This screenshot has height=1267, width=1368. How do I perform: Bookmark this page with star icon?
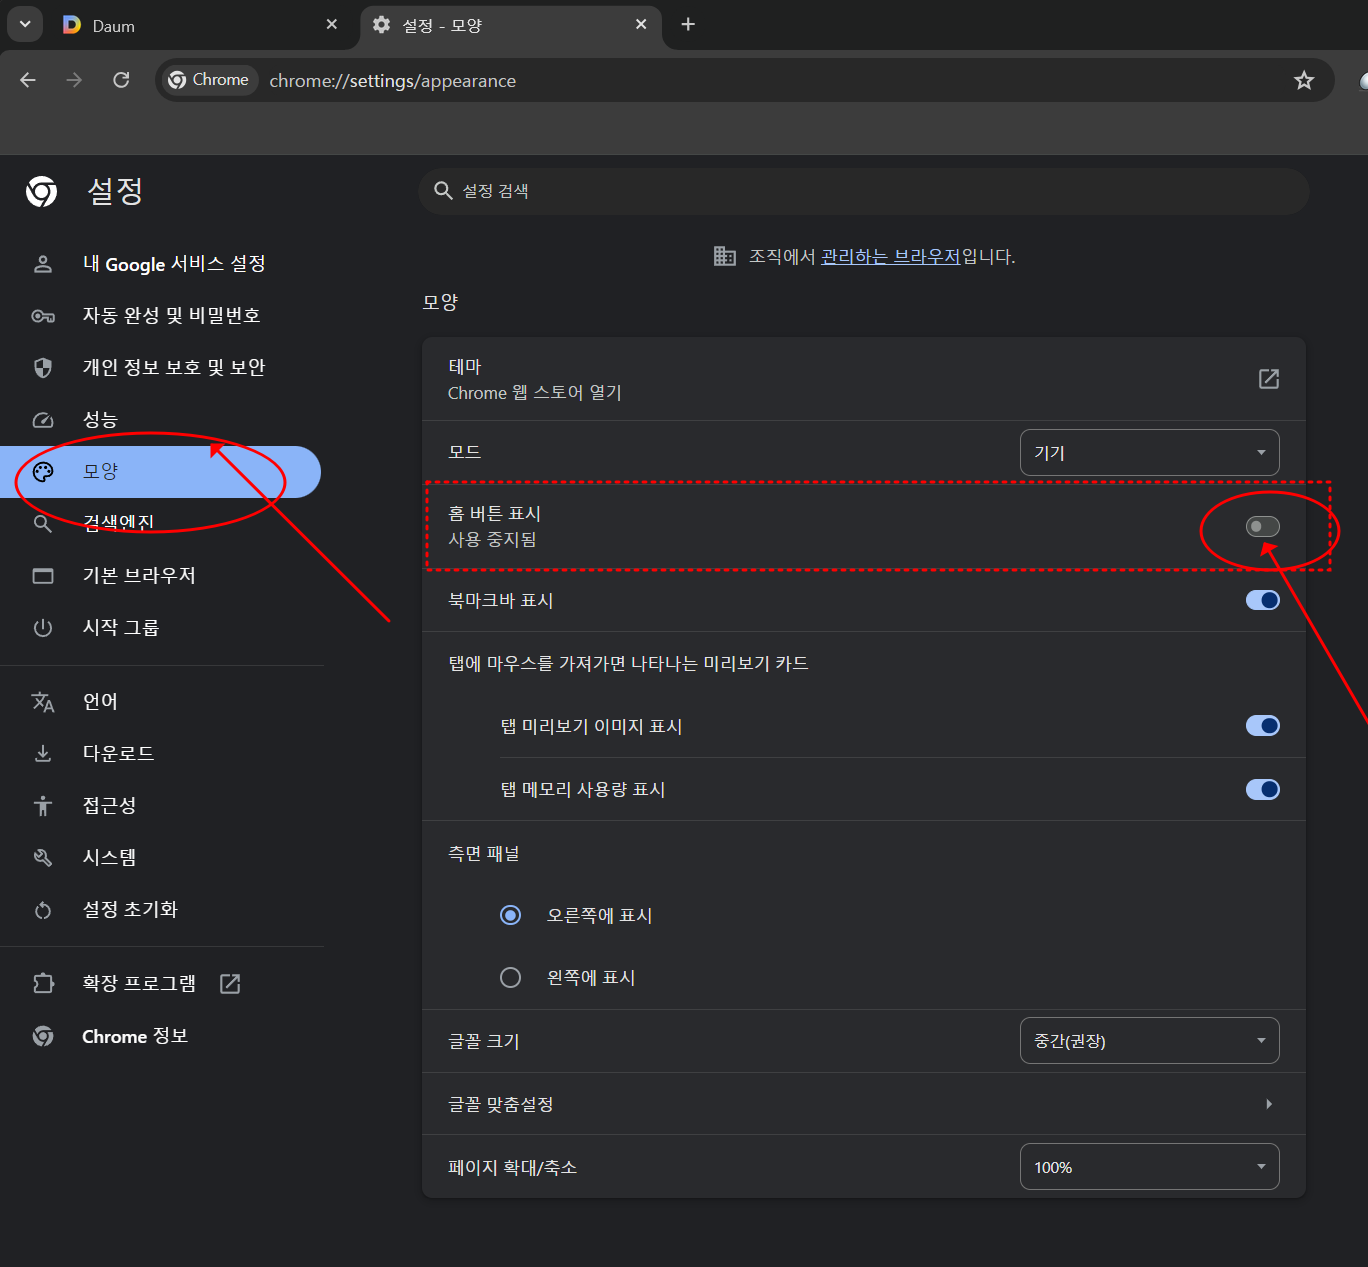tap(1304, 80)
